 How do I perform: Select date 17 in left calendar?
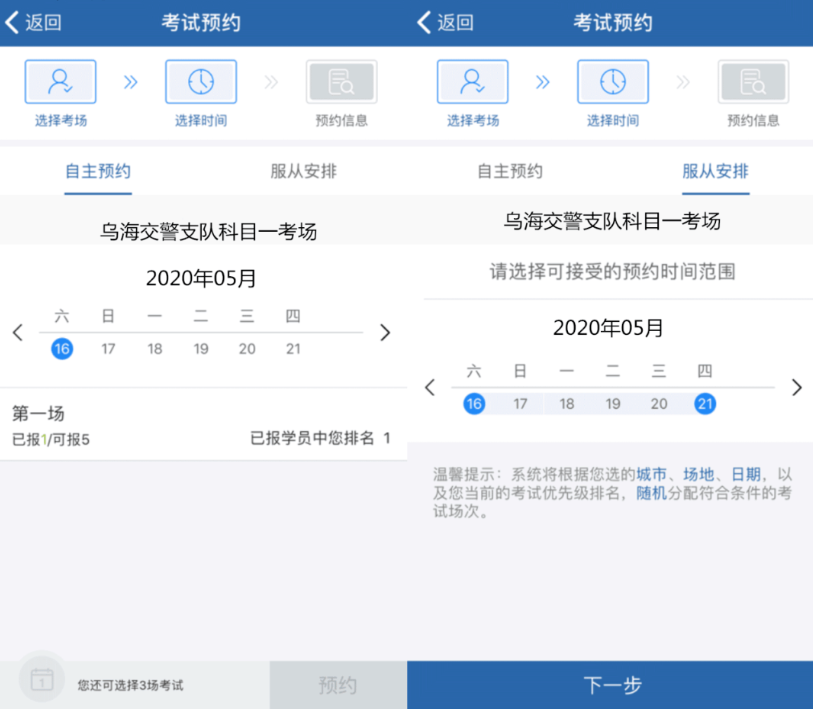tap(108, 349)
